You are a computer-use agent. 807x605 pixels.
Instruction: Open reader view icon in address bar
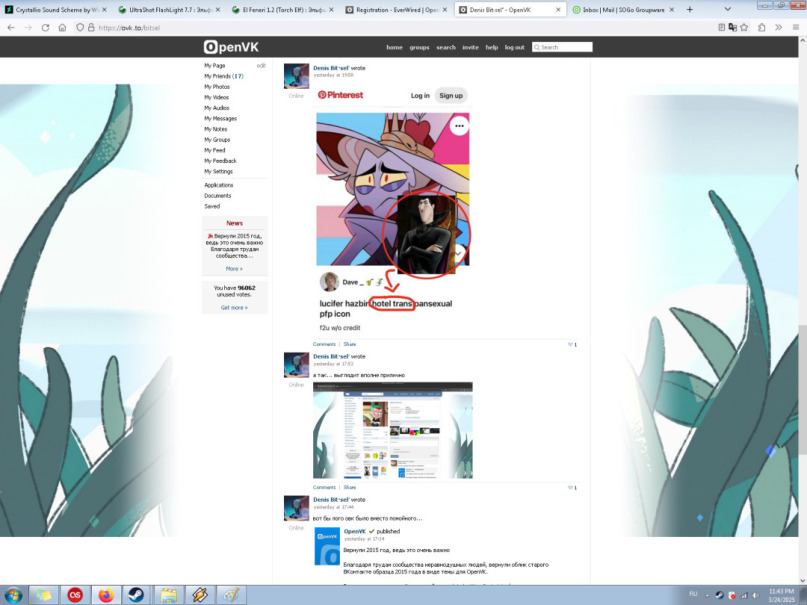[x=722, y=27]
